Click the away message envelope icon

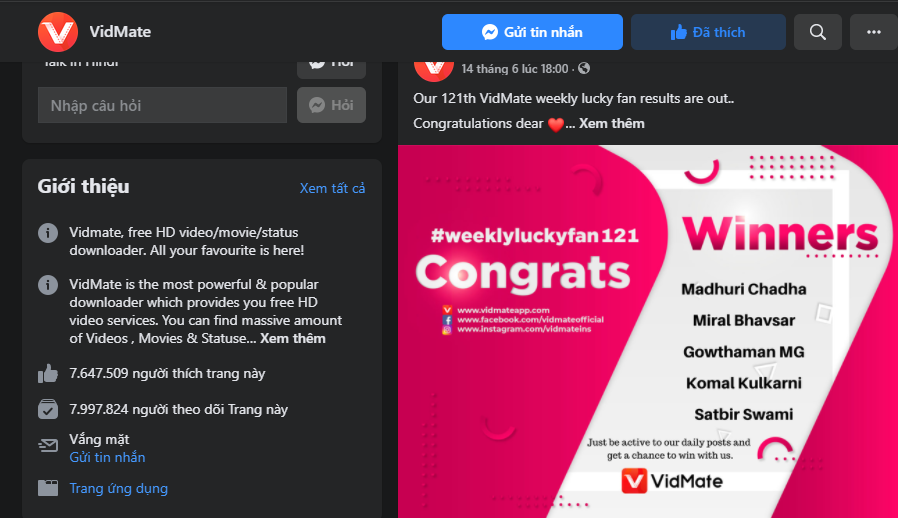pos(48,445)
